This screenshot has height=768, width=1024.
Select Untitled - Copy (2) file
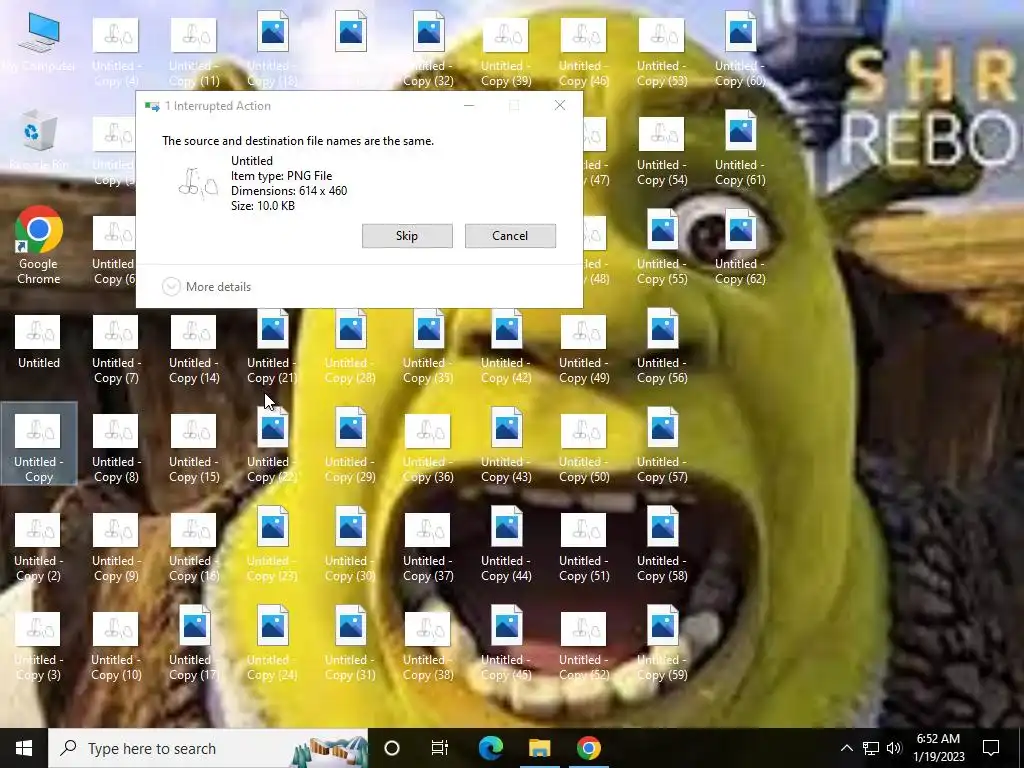[38, 549]
